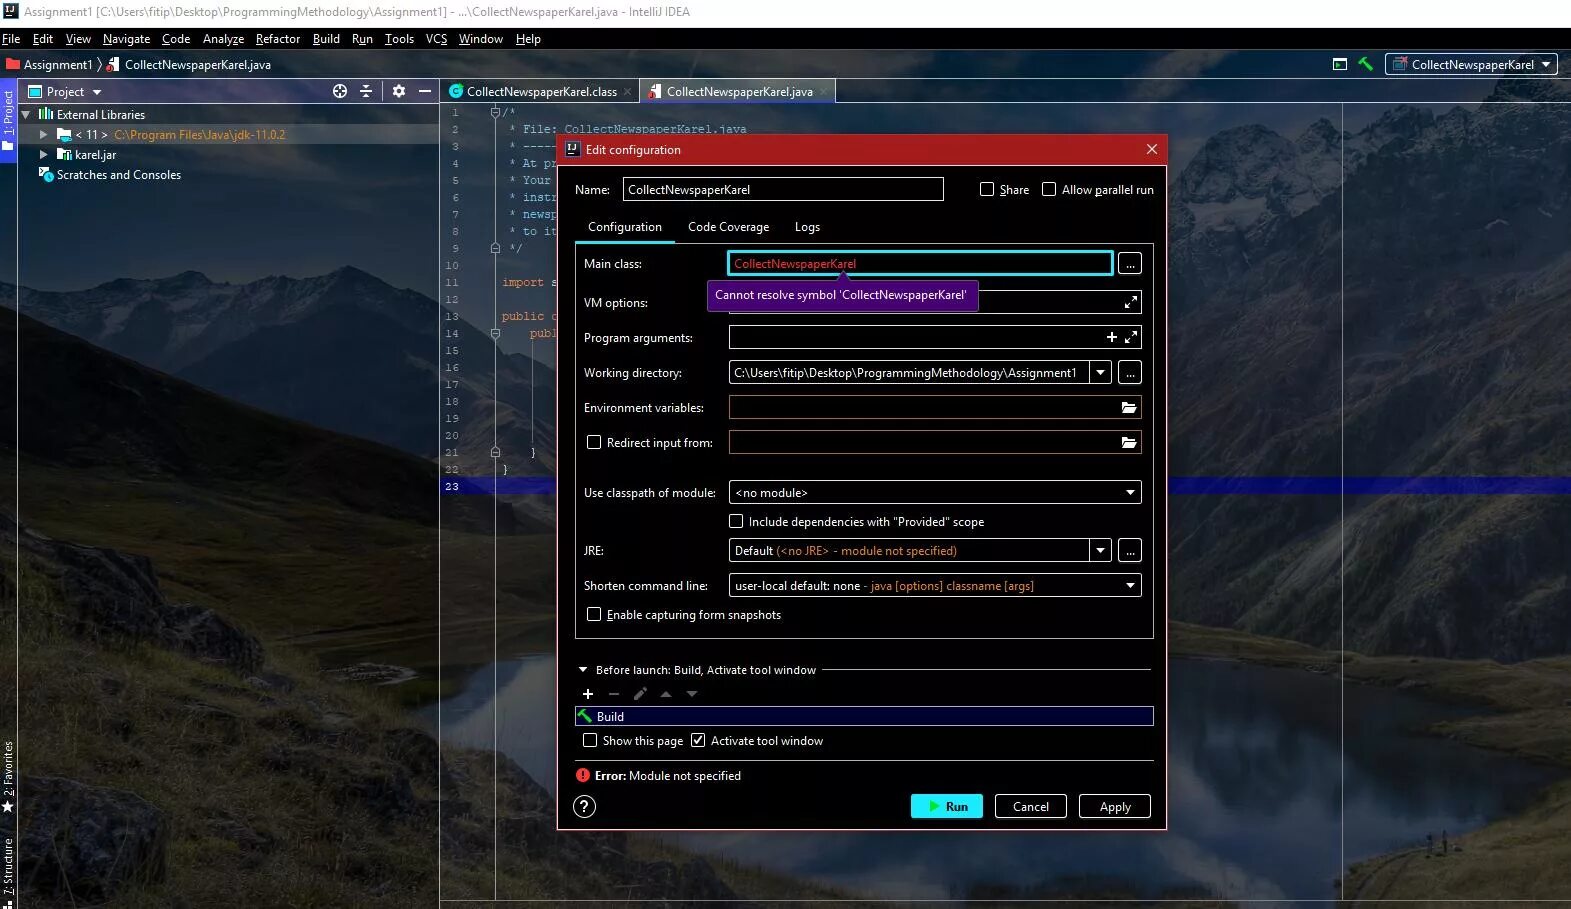Enable Allow parallel run checkbox
The image size is (1571, 909).
(x=1049, y=189)
